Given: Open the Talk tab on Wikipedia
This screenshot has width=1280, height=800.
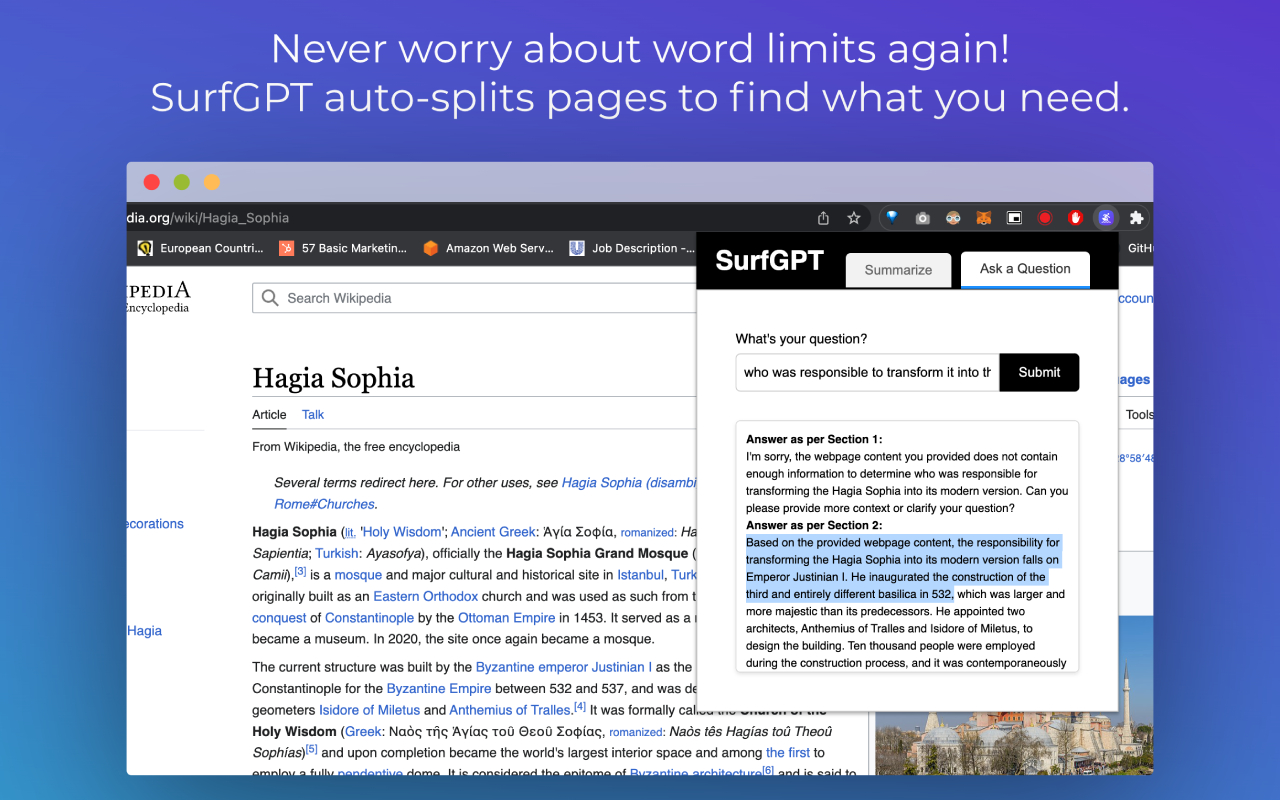Looking at the screenshot, I should point(313,414).
